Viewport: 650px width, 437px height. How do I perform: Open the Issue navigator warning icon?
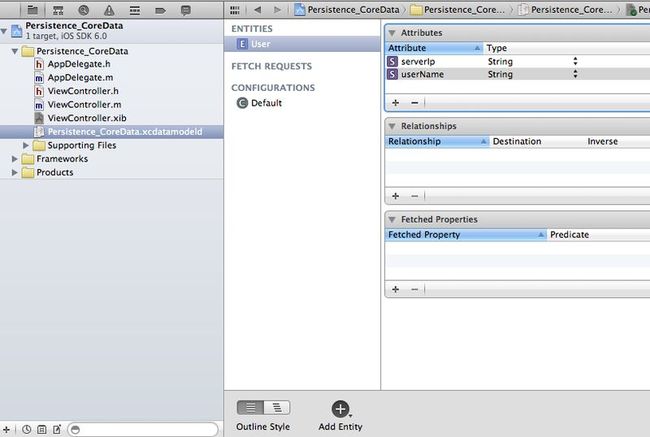[109, 10]
